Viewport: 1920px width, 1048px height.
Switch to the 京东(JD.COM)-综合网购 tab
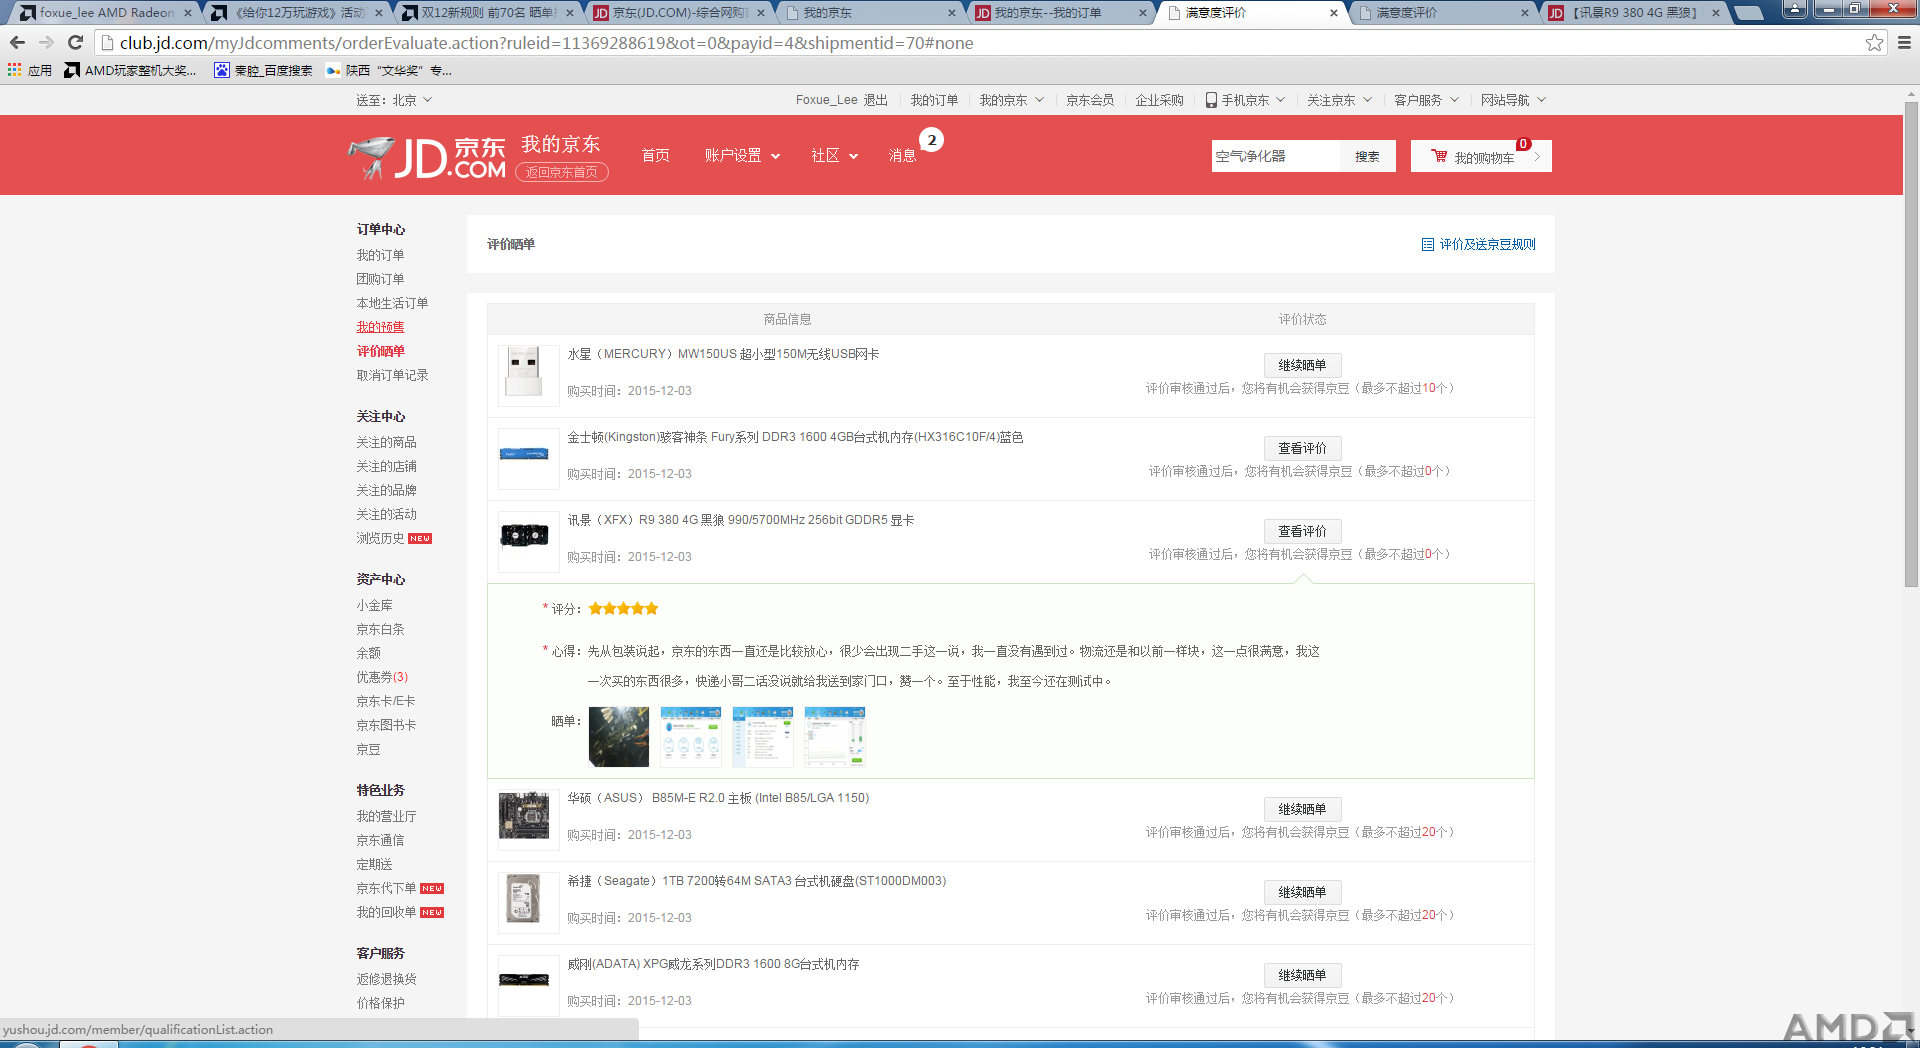(678, 13)
